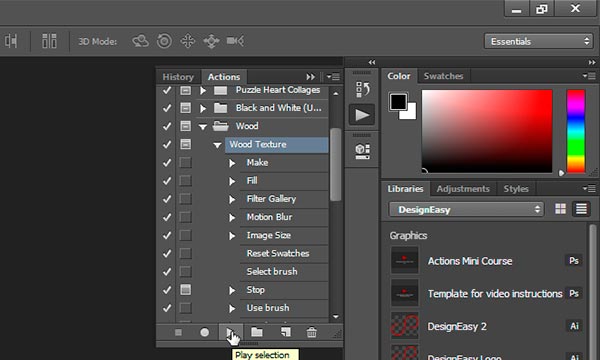Select 3D Mode rotate object icon
Image resolution: width=600 pixels, height=360 pixels.
tap(140, 41)
